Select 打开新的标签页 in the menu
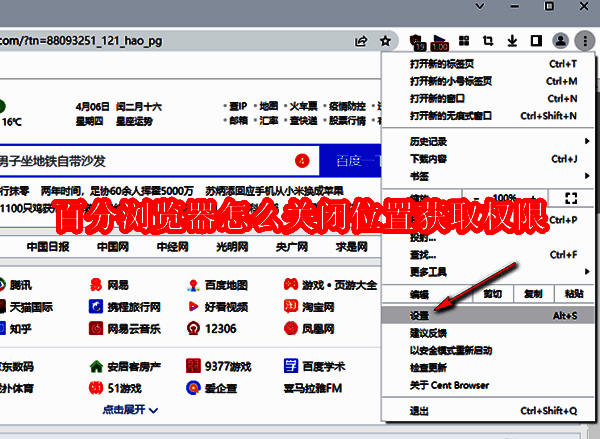This screenshot has width=600, height=439. coord(488,64)
